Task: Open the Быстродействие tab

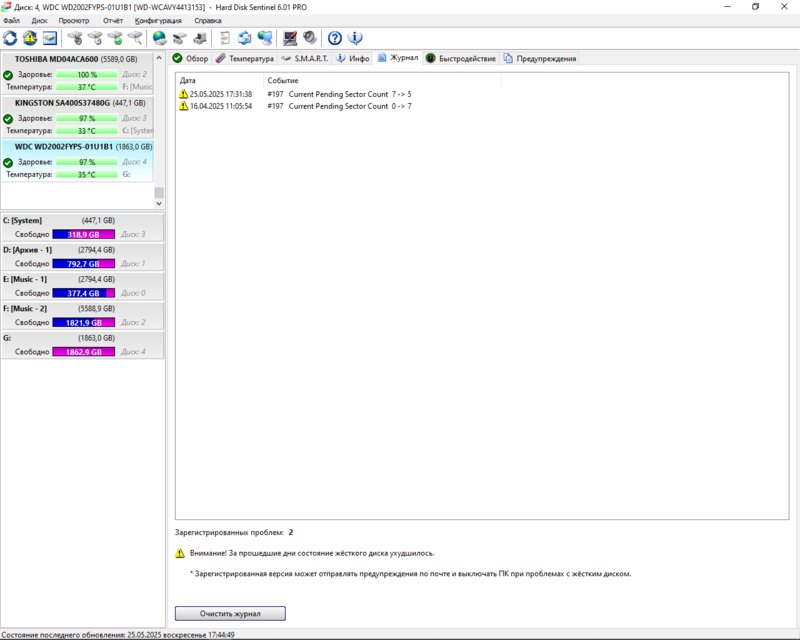Action: tap(465, 59)
